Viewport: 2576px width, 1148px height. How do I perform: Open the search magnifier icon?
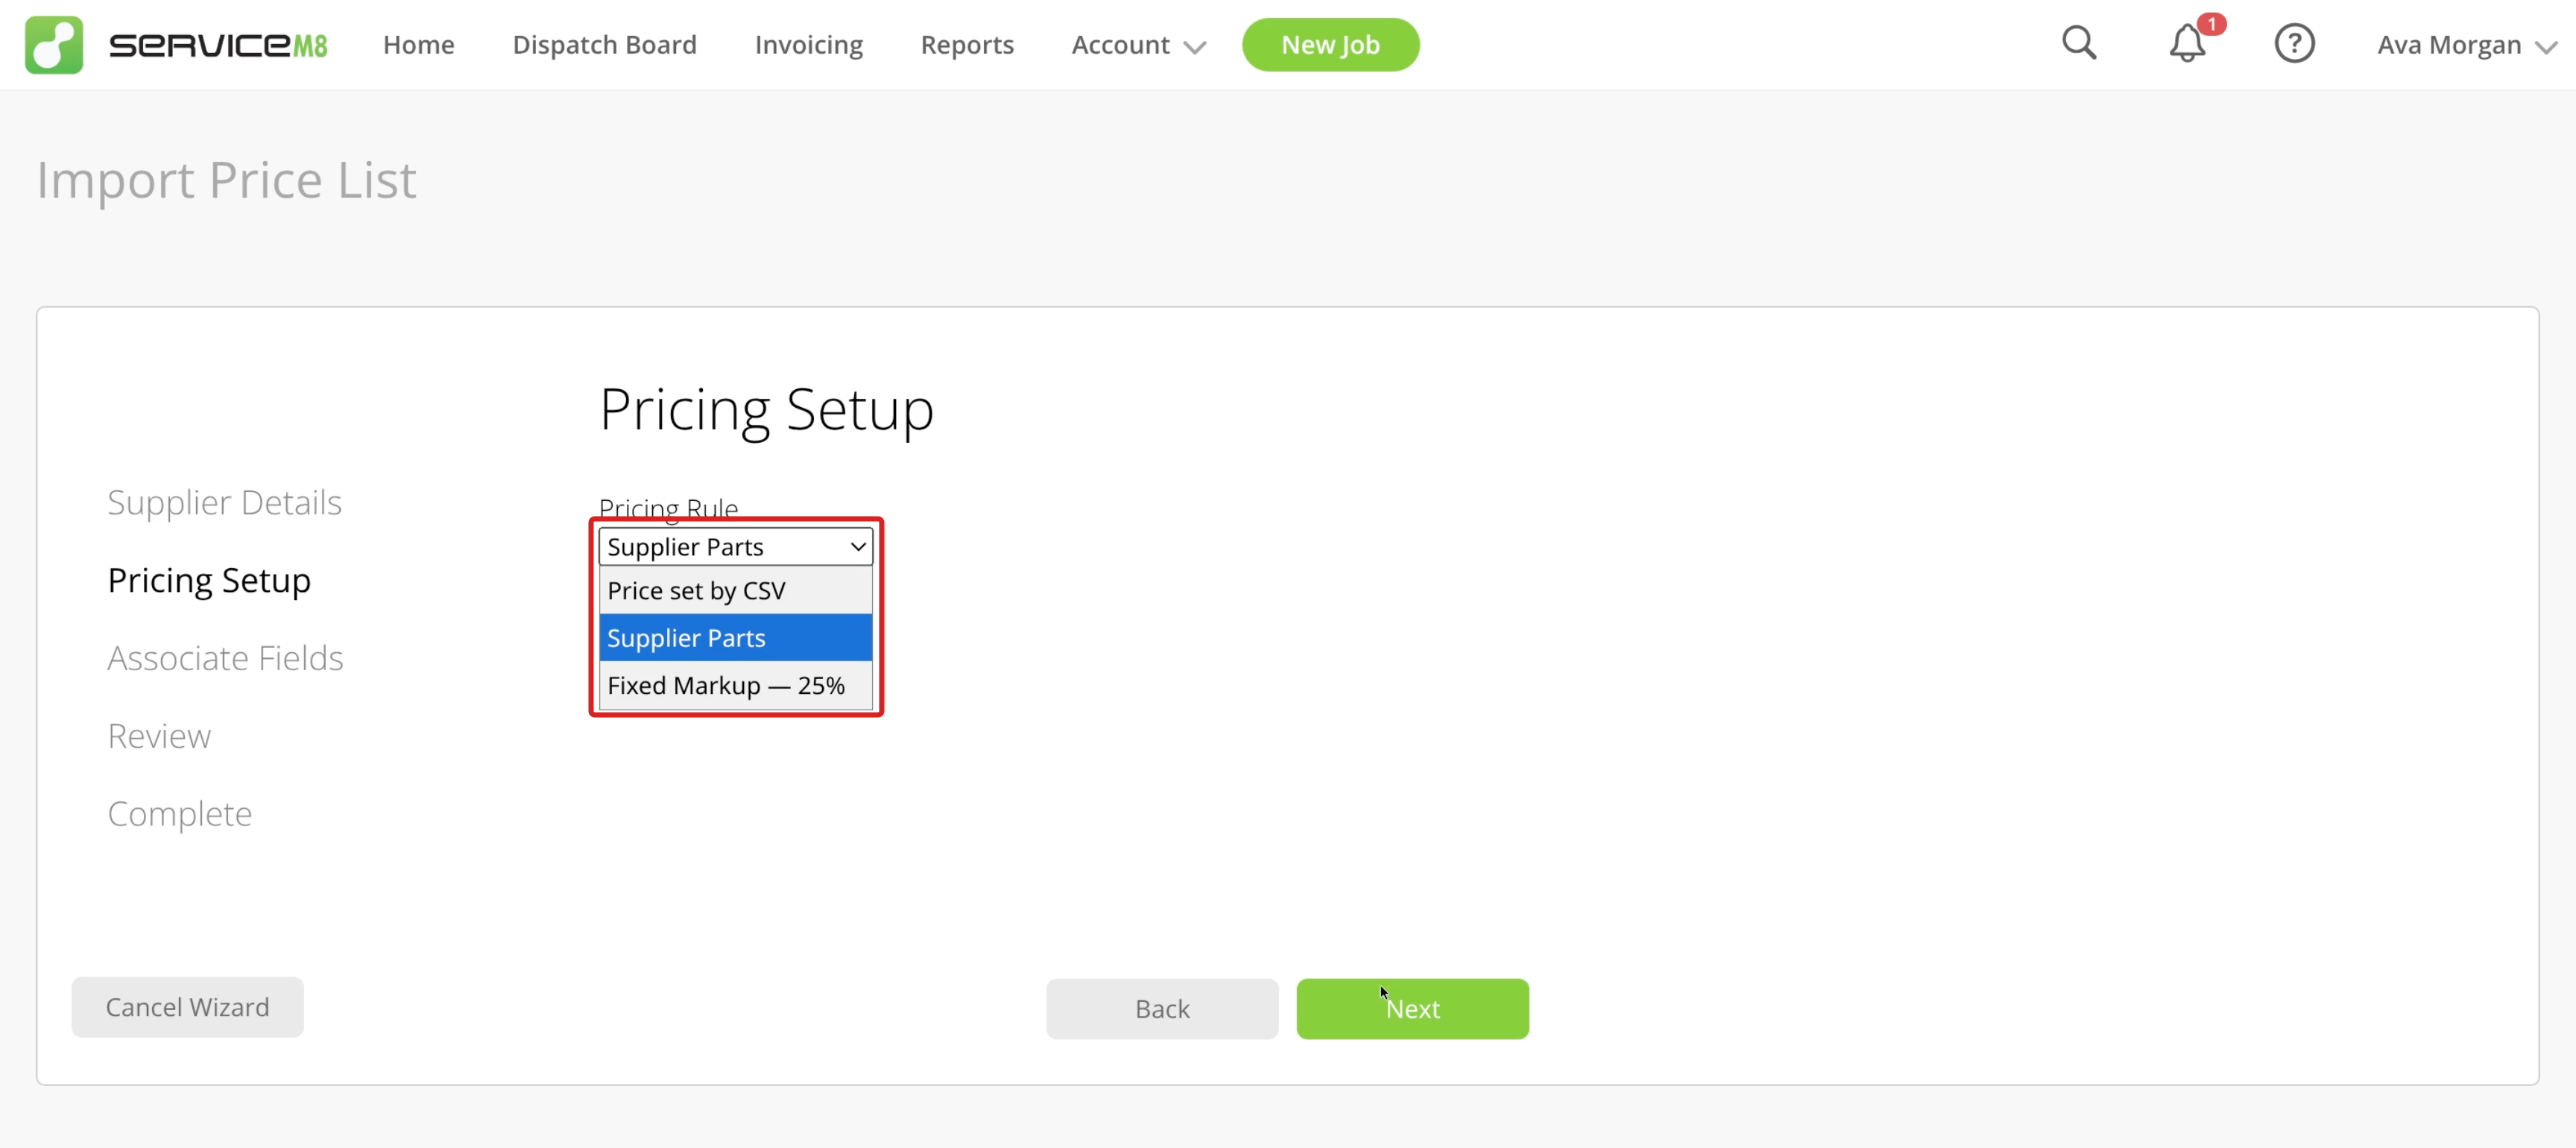(x=2079, y=44)
